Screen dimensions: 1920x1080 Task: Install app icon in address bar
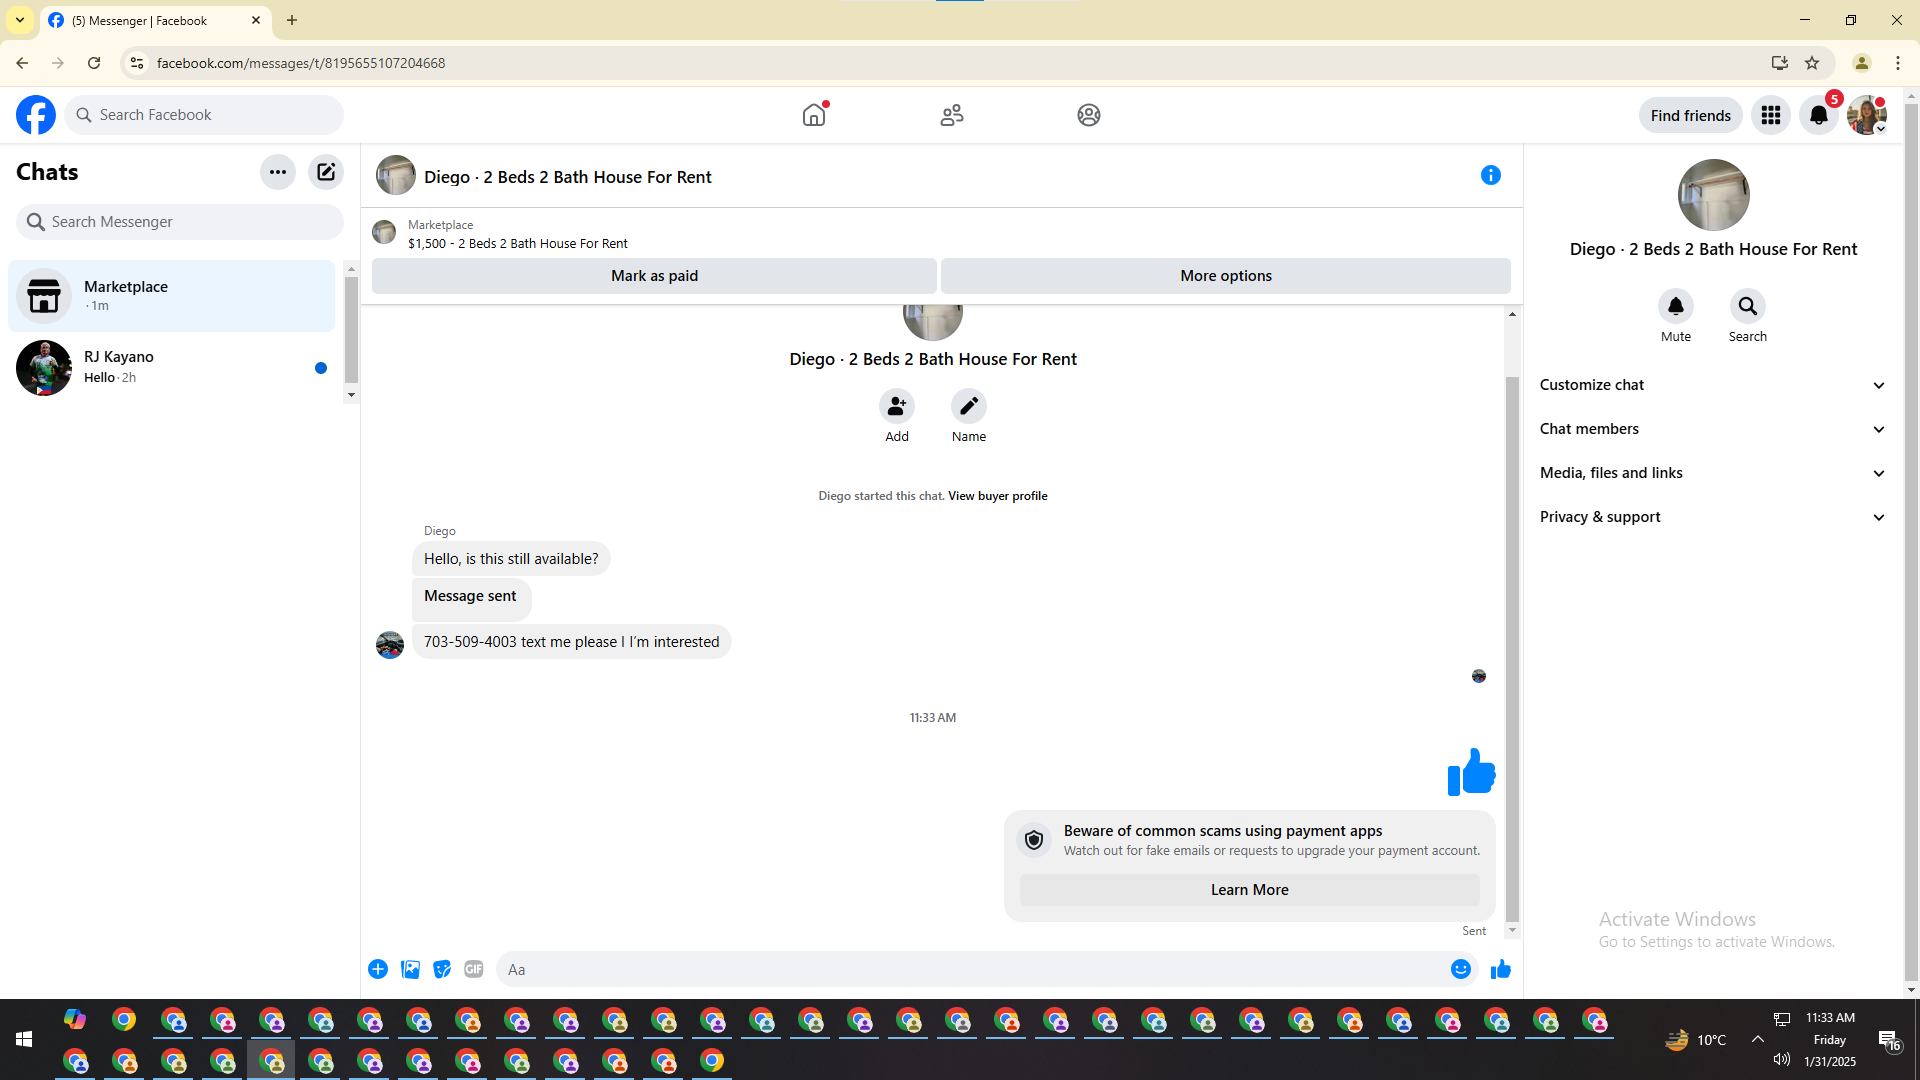[1780, 63]
